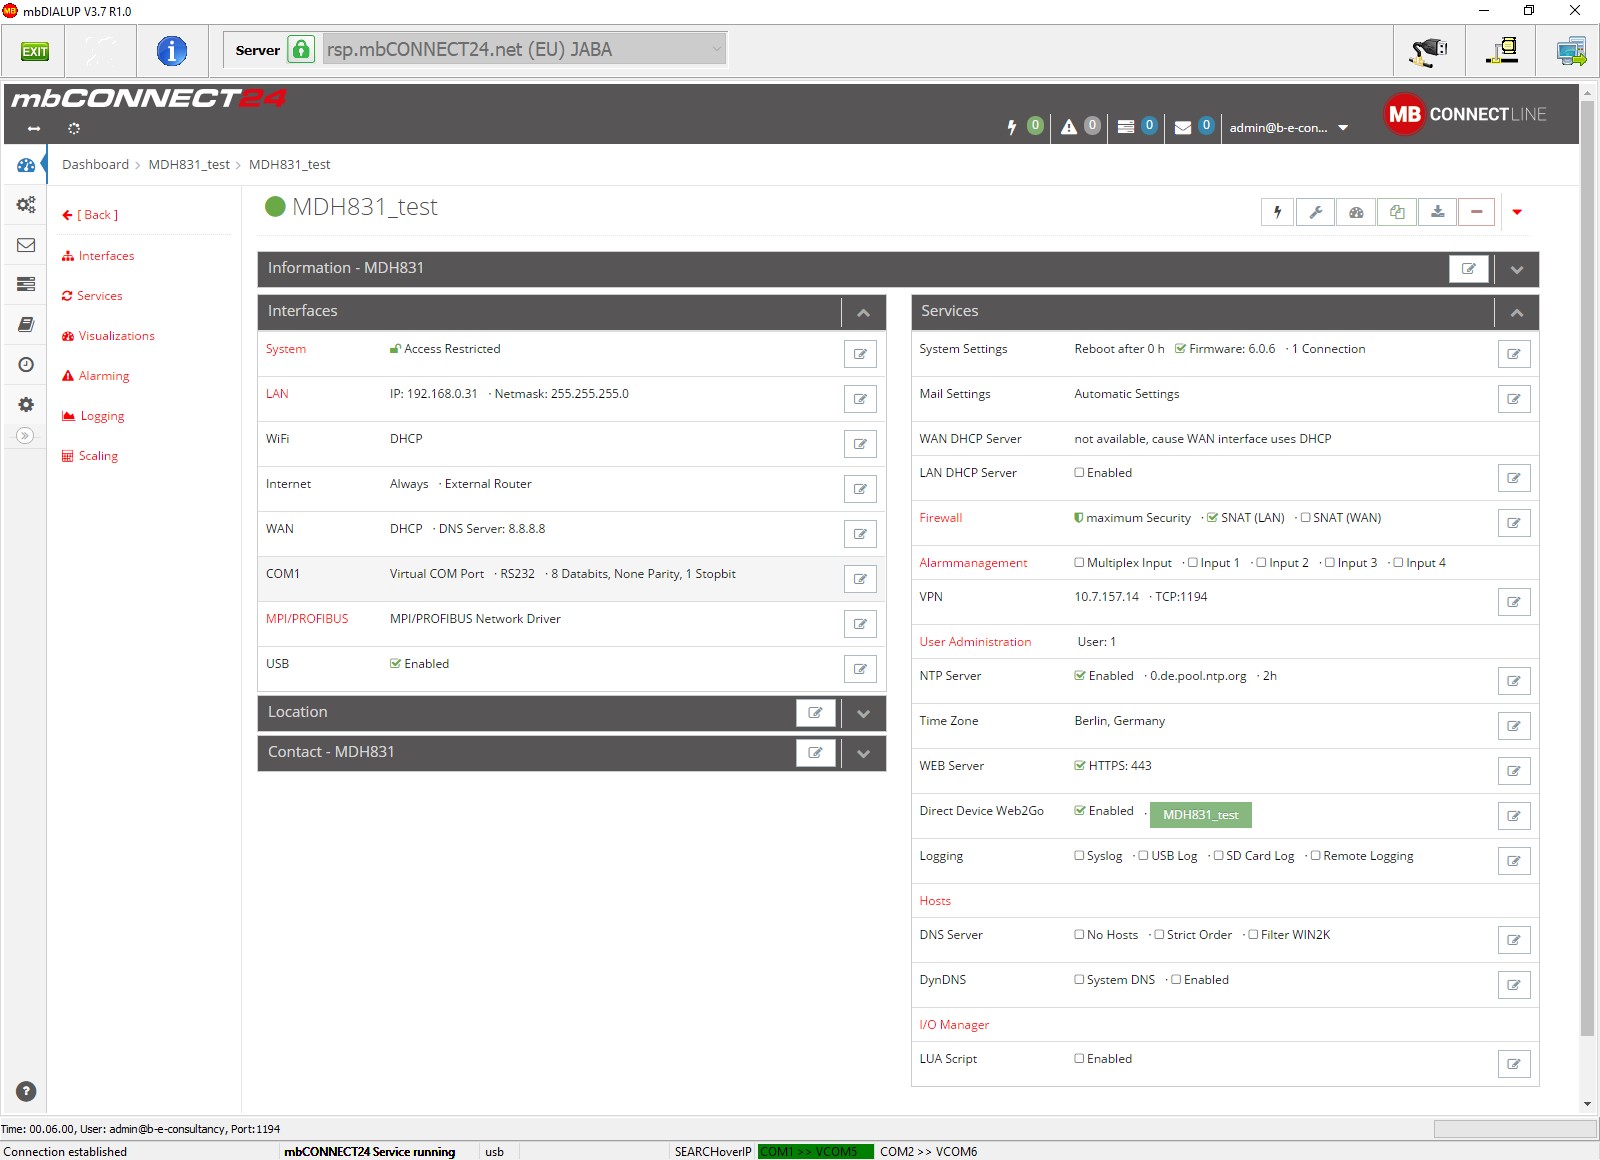Edit the LAN interface row
1600x1160 pixels.
pos(860,399)
